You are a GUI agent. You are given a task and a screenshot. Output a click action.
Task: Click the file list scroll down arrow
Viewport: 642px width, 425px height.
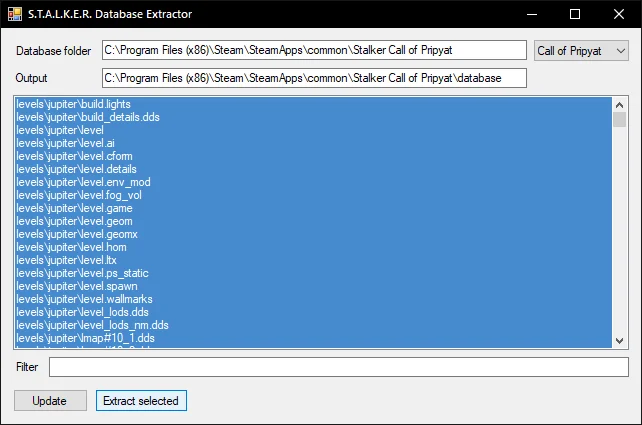coord(619,341)
